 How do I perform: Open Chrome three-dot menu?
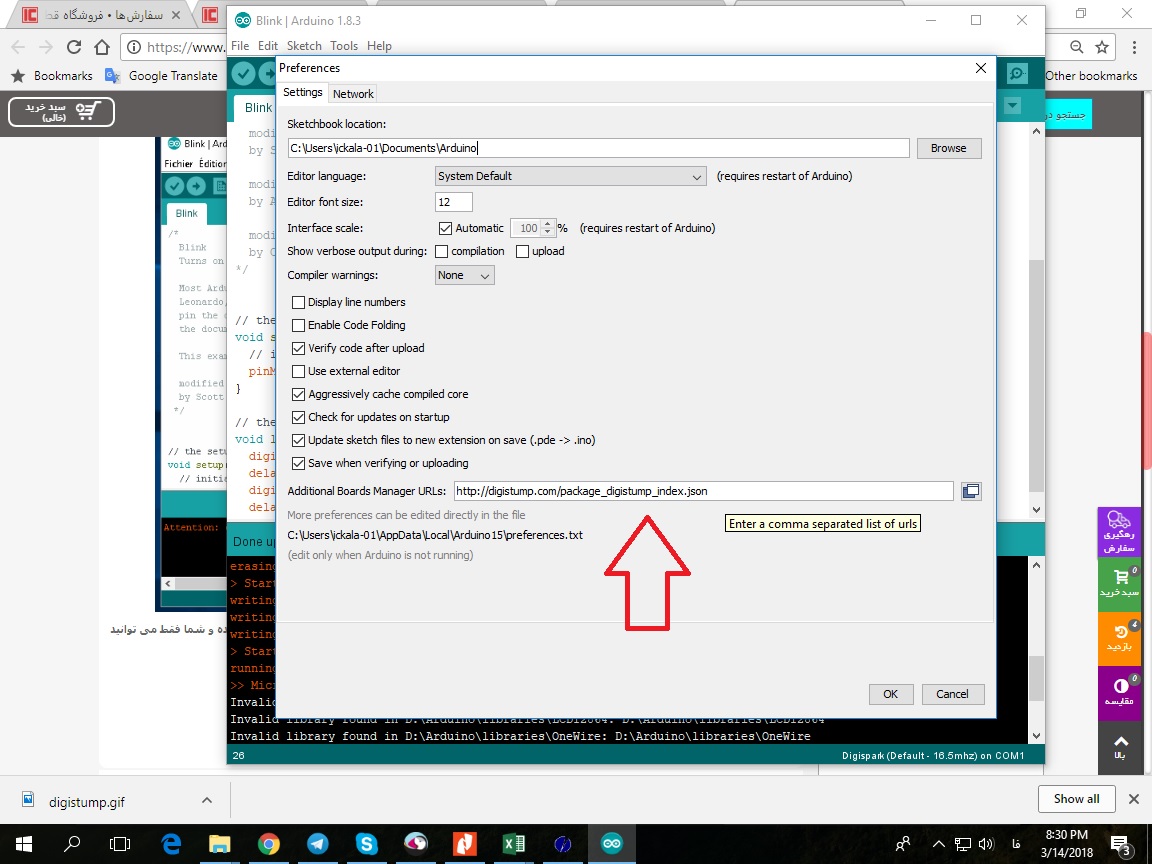(1134, 47)
